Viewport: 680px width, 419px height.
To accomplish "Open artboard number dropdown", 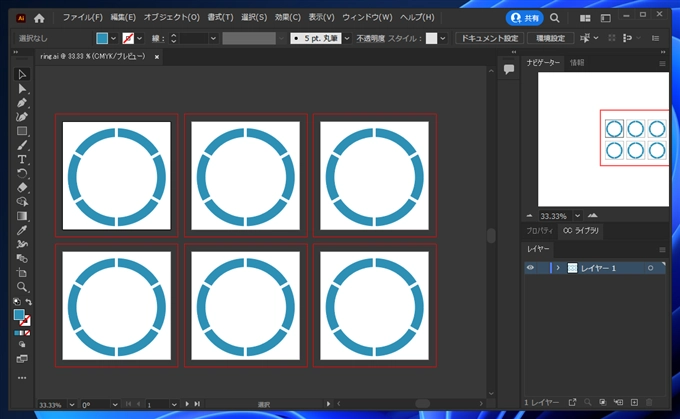I will (x=174, y=404).
